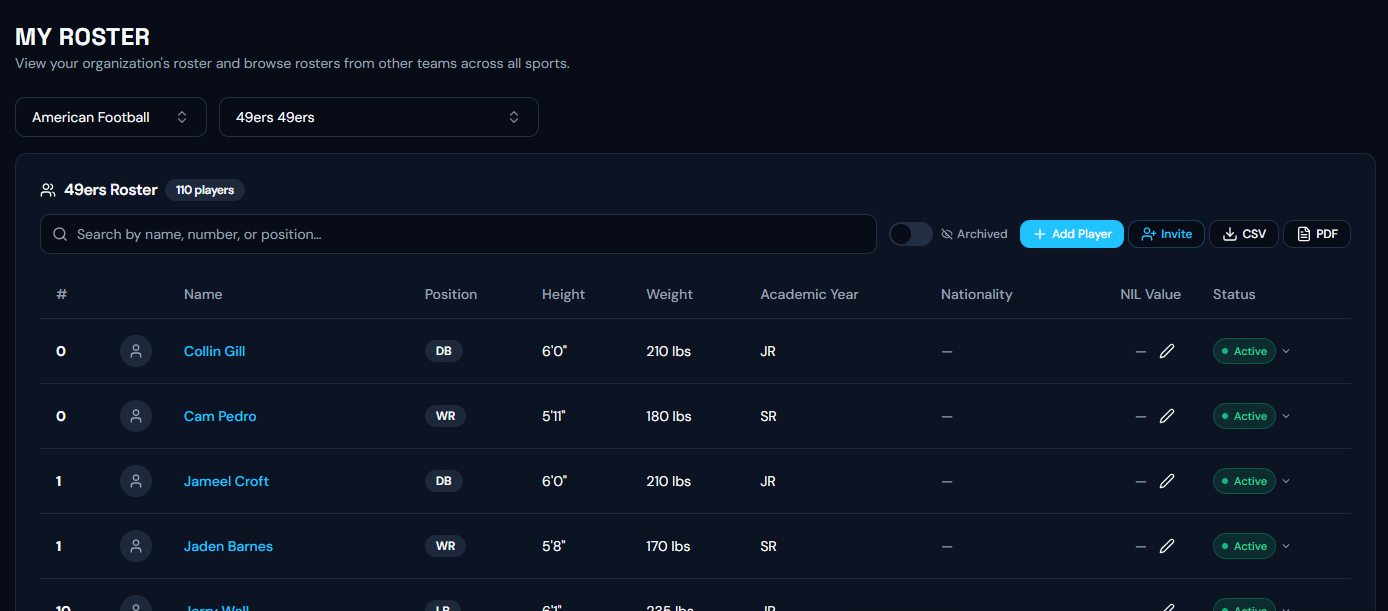This screenshot has width=1388, height=611.
Task: Open Collin Gill's player profile
Action: pos(214,351)
